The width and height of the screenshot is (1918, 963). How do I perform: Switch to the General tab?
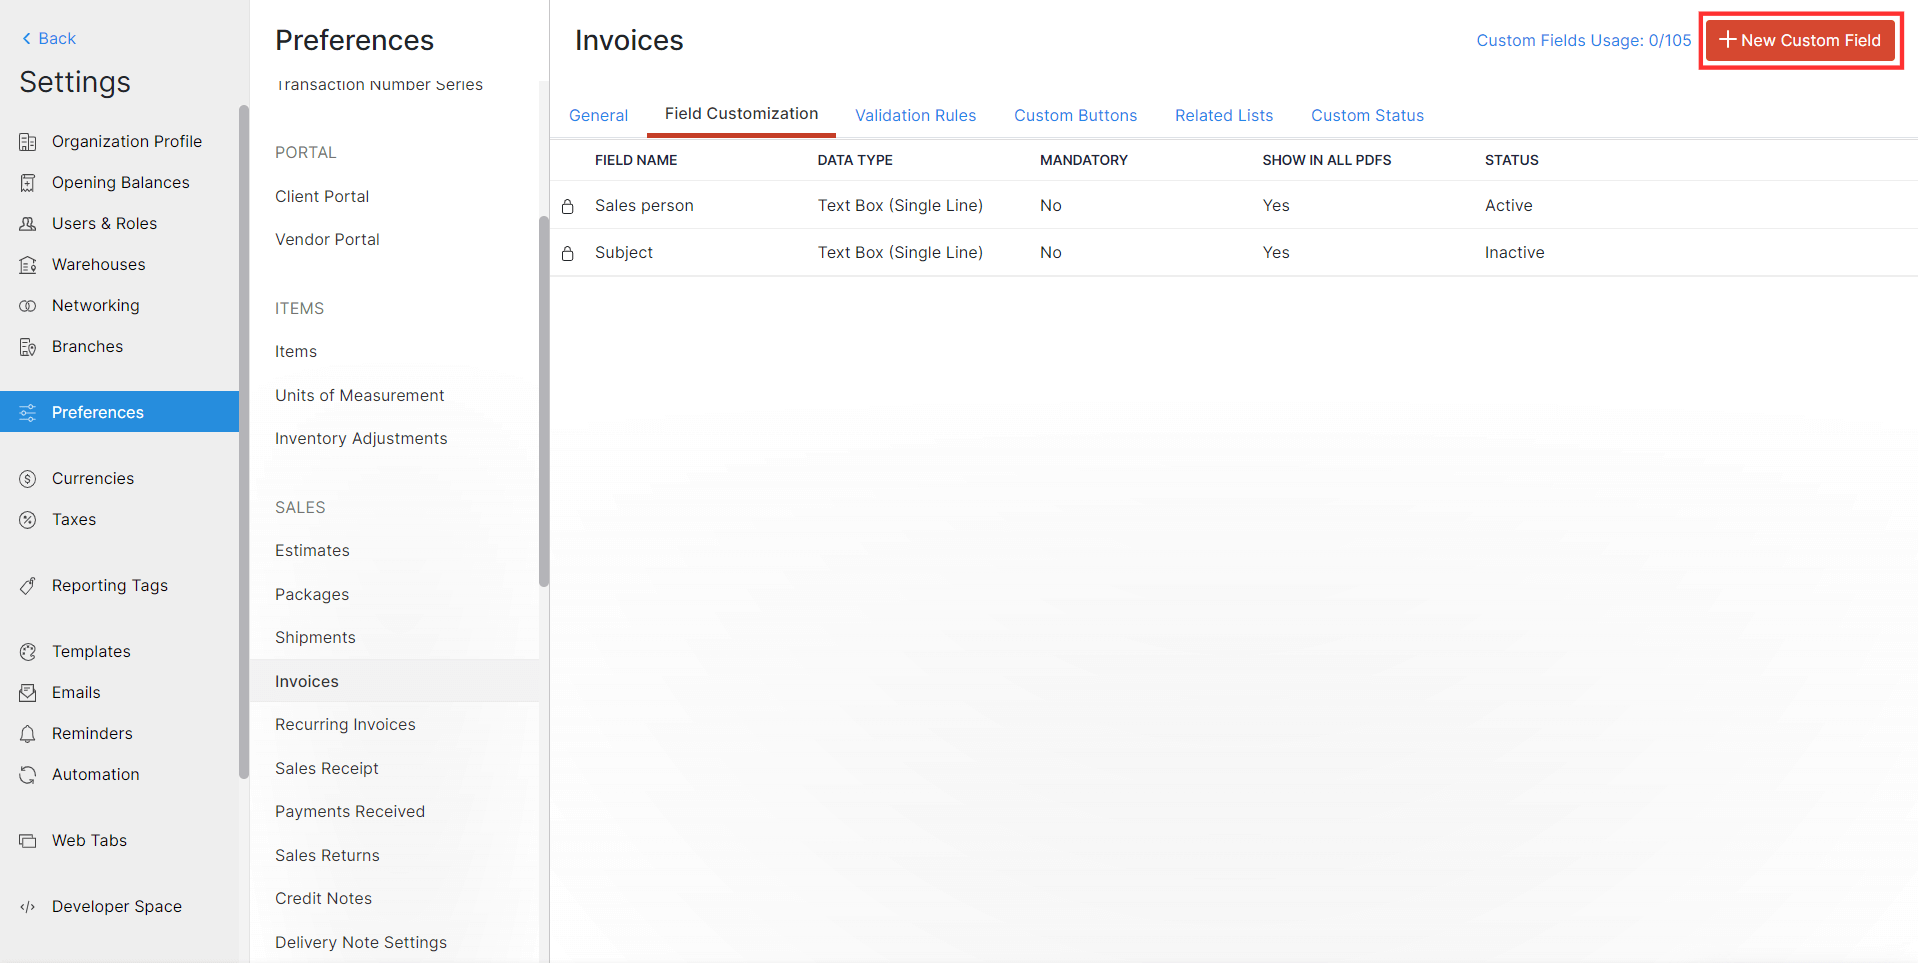coord(598,115)
